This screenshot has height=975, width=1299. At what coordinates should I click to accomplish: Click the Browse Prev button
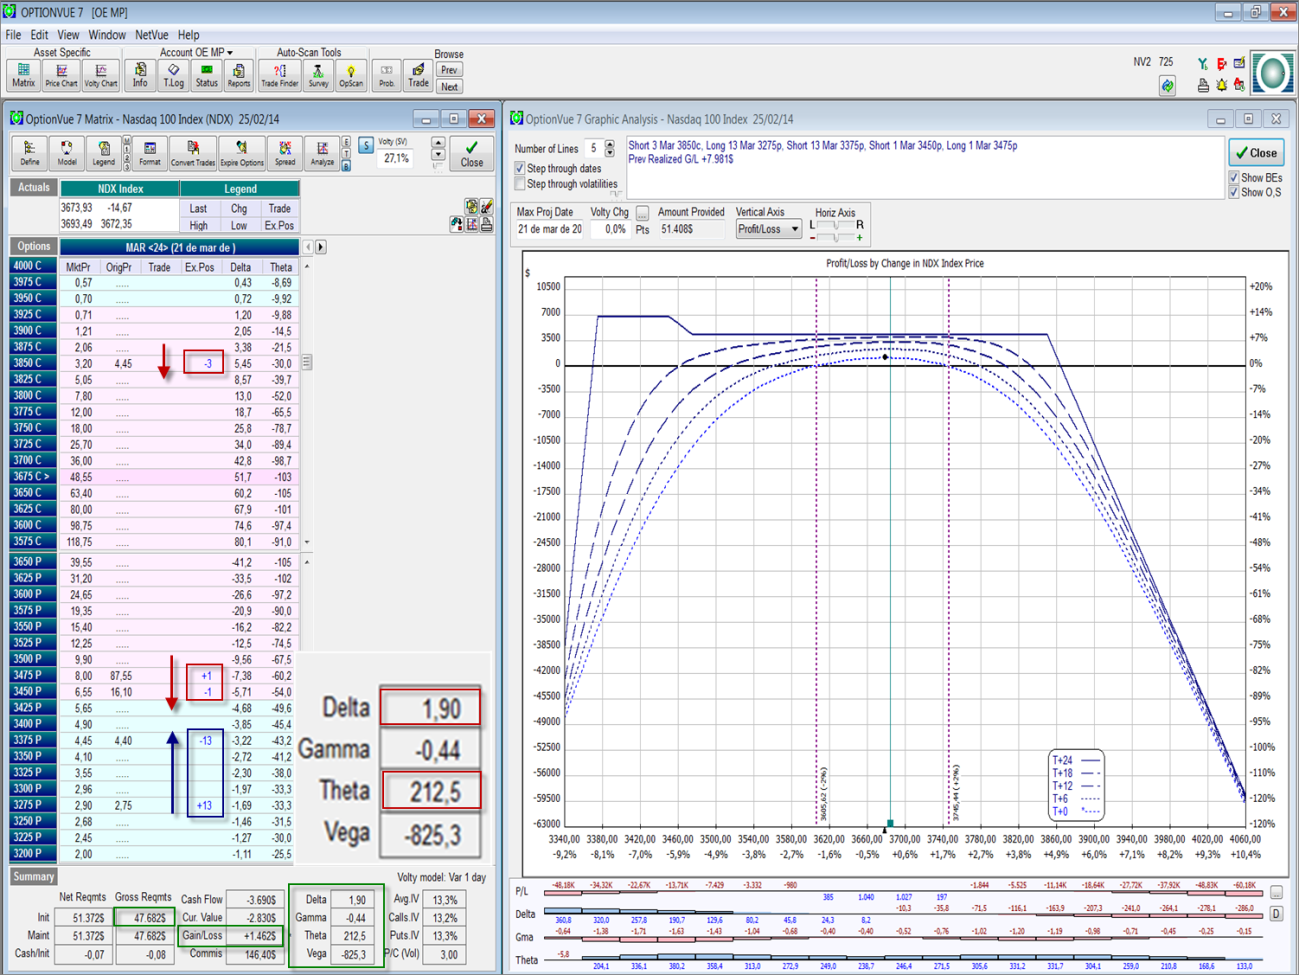pyautogui.click(x=450, y=70)
